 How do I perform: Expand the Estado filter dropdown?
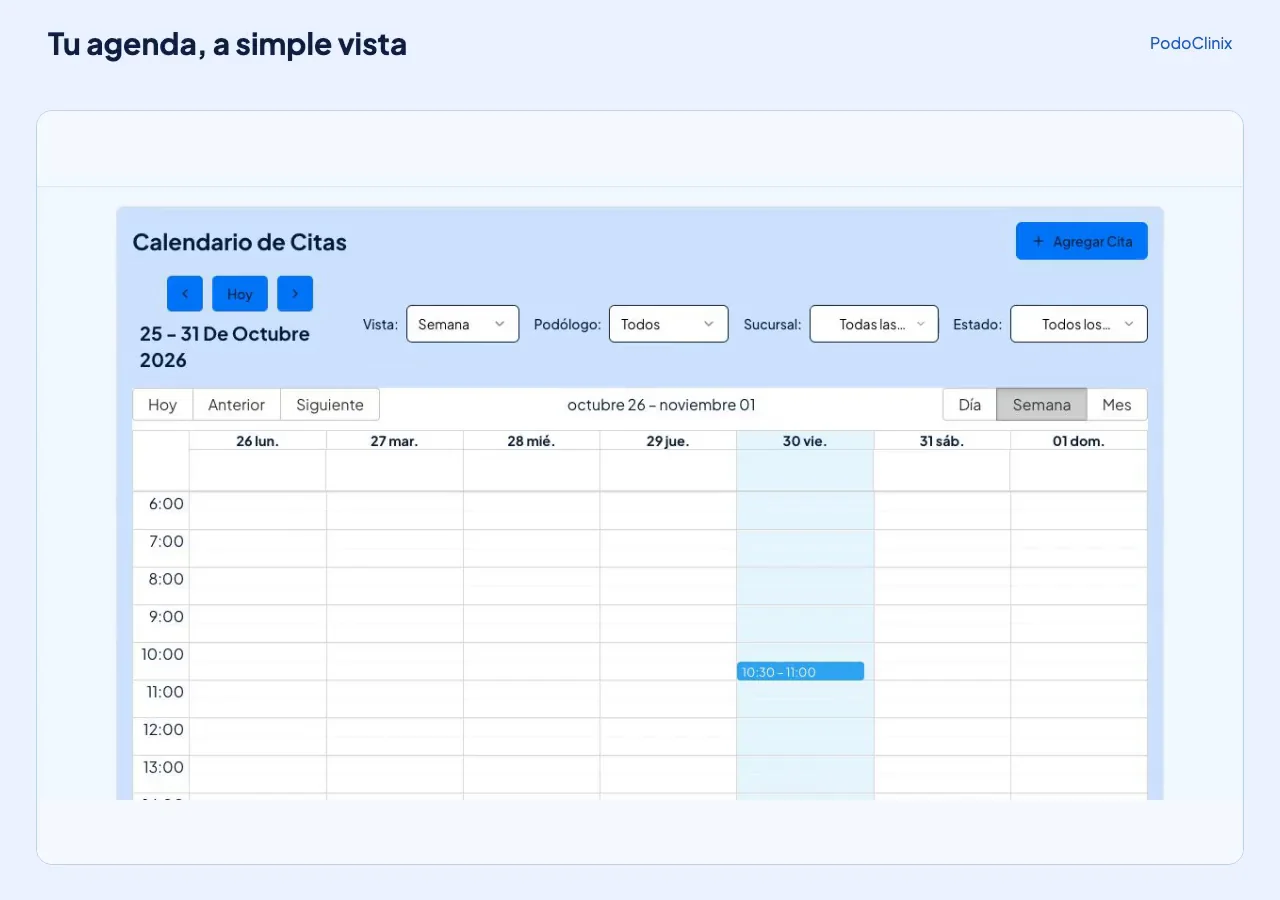coord(1079,324)
